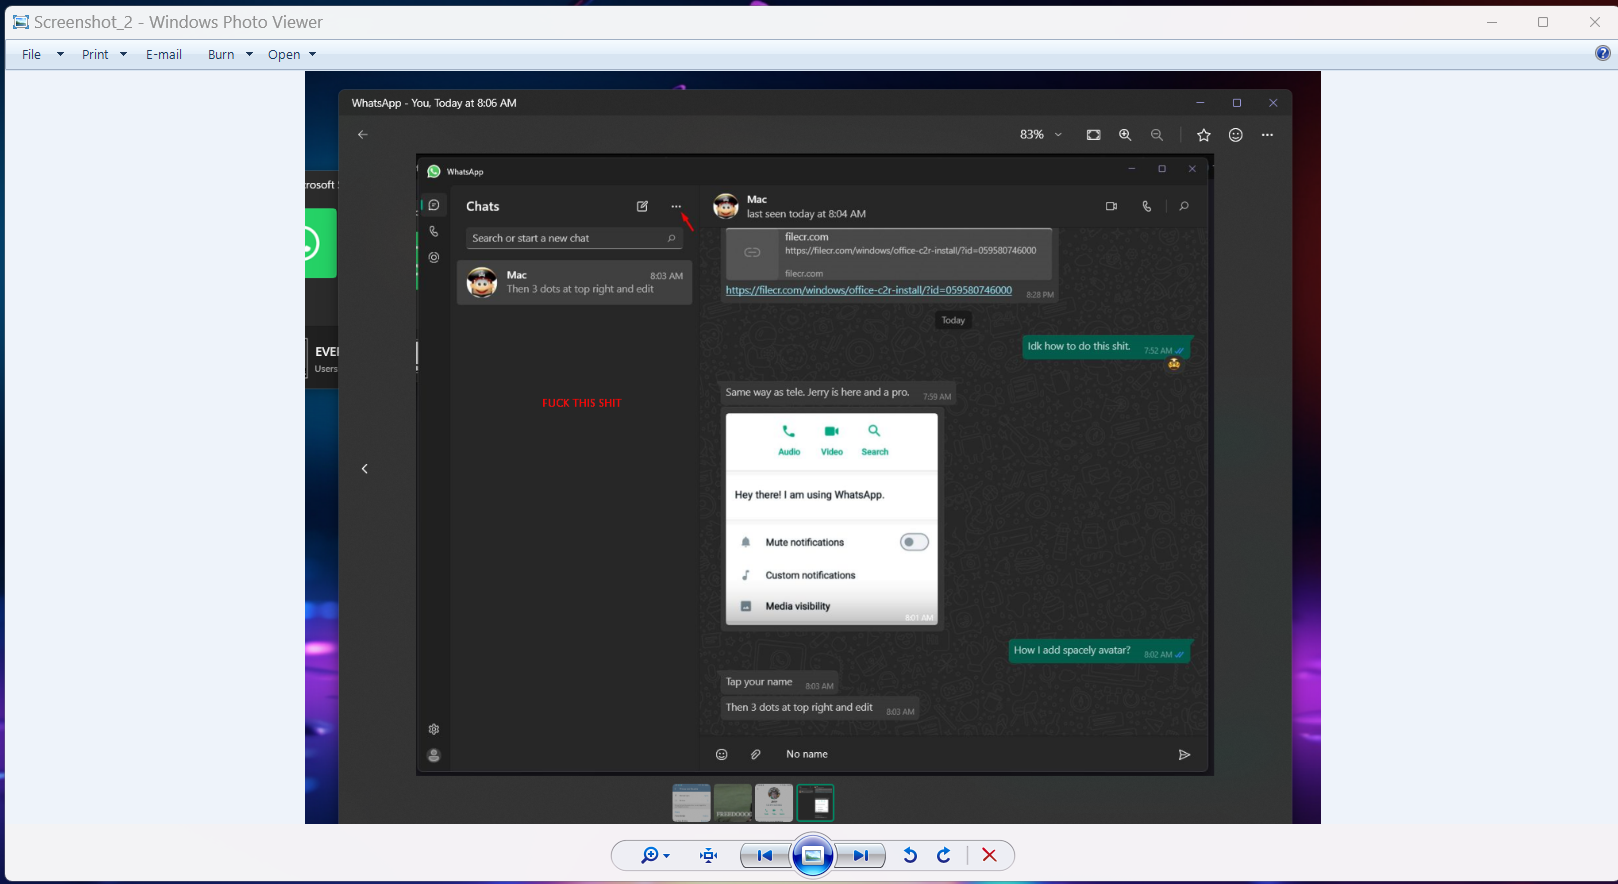This screenshot has width=1618, height=884.
Task: Toggle Mute notifications switch in shared image
Action: (x=914, y=542)
